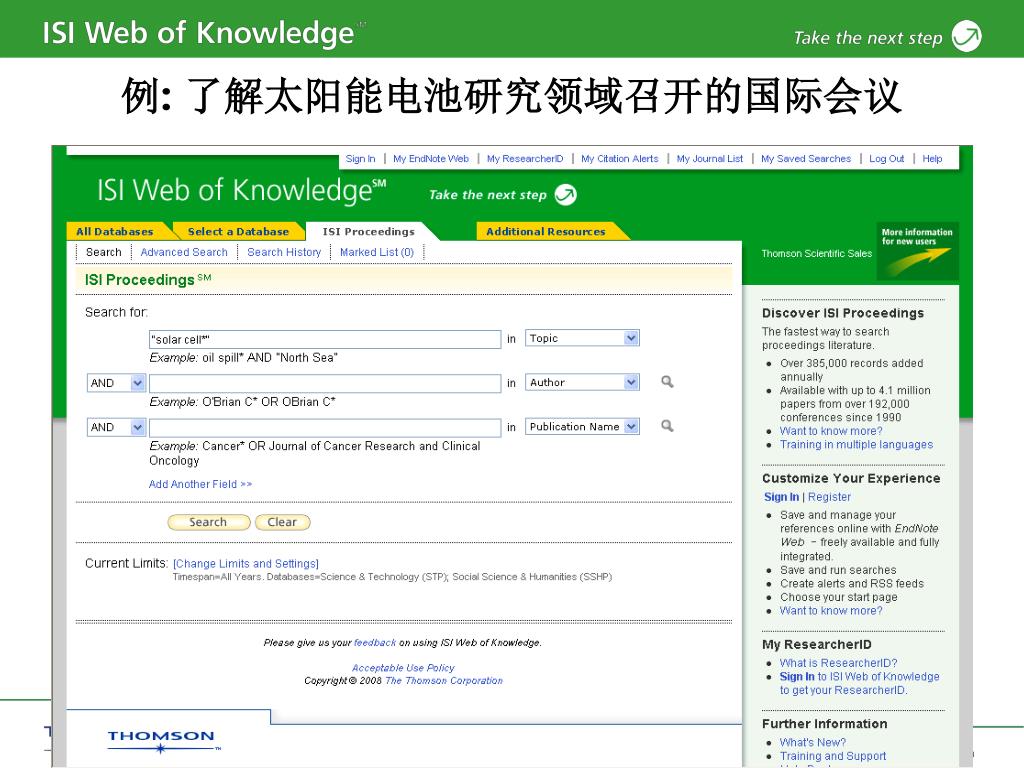This screenshot has height=768, width=1024.
Task: Click the topic search field with "solar cell*"
Action: pos(325,340)
